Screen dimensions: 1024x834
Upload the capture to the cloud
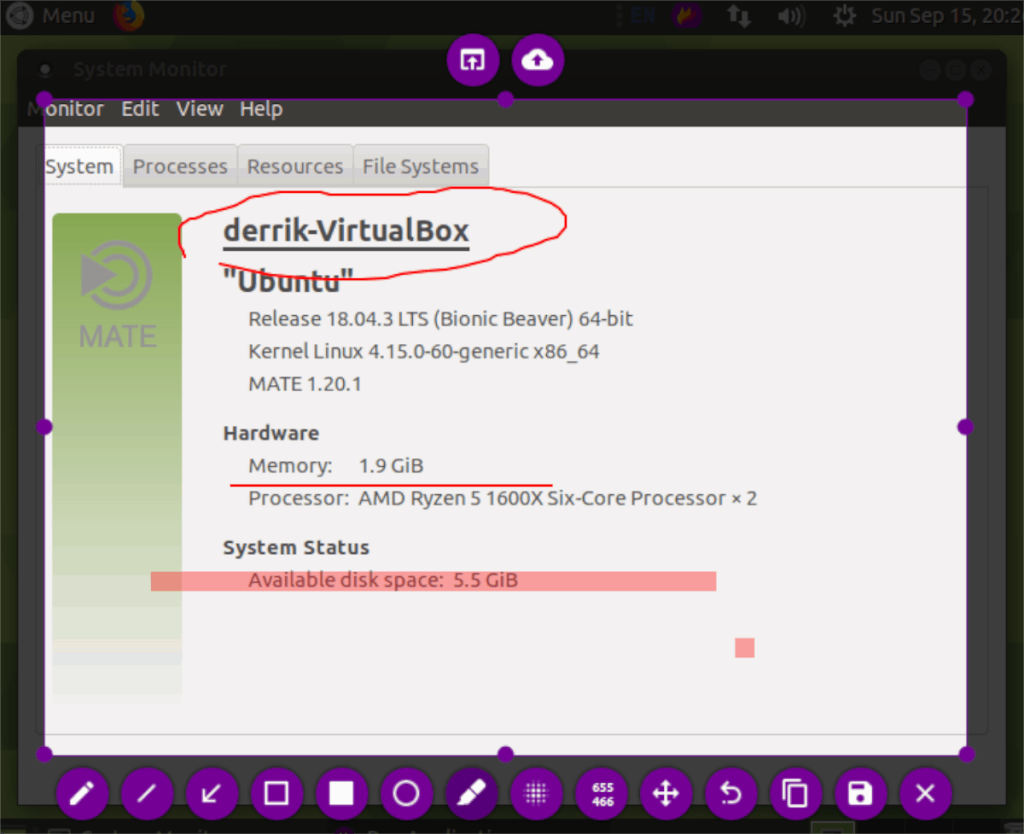(x=538, y=61)
